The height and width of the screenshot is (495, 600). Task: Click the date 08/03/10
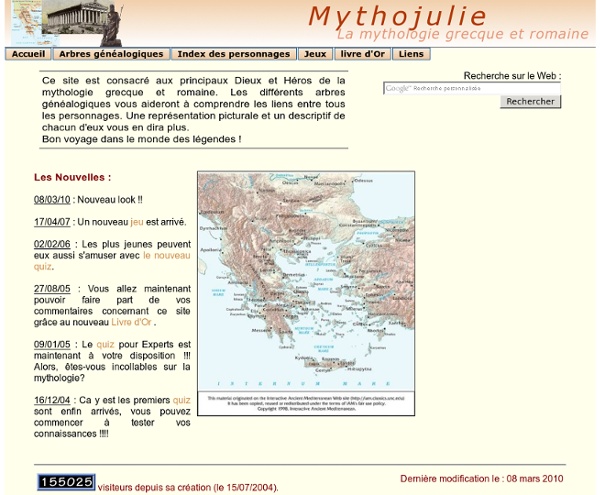coord(52,200)
